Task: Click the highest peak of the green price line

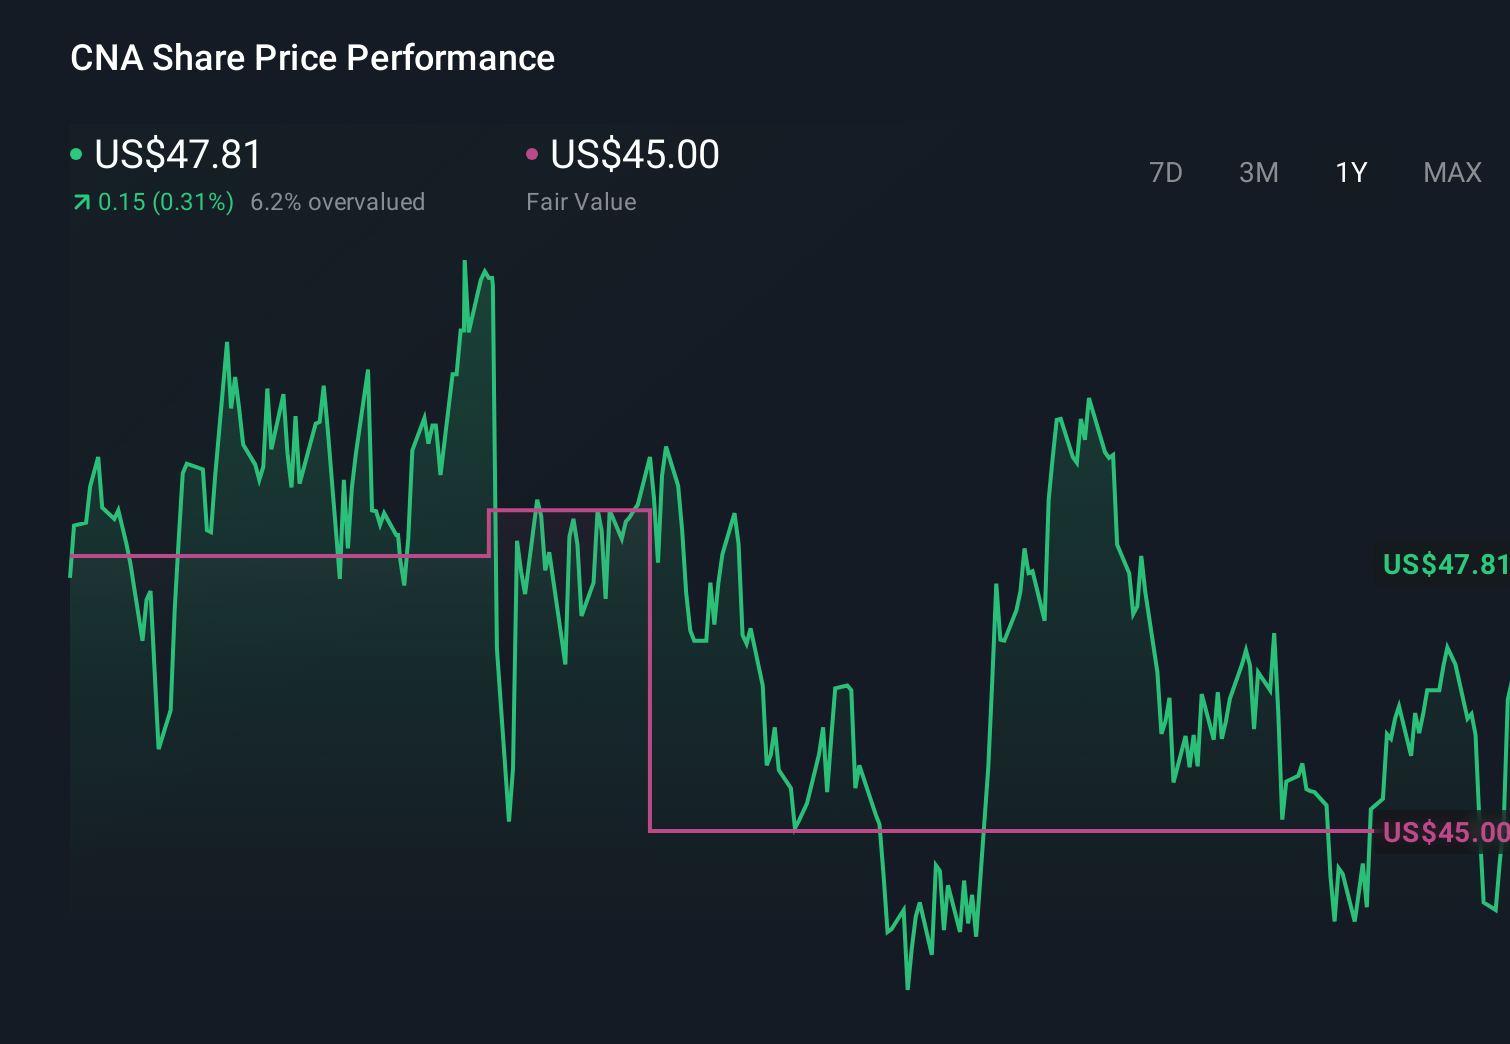Action: pyautogui.click(x=466, y=260)
